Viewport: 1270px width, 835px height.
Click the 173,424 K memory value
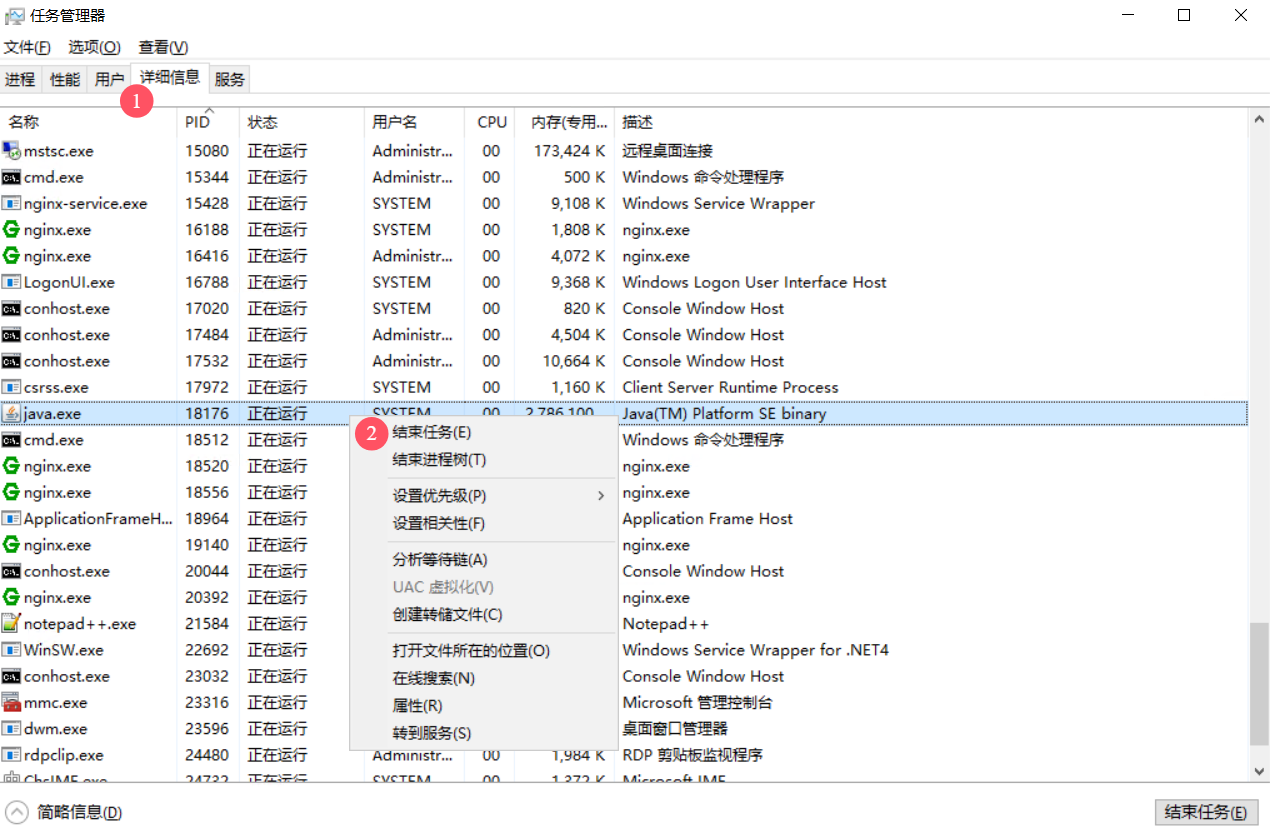[569, 151]
